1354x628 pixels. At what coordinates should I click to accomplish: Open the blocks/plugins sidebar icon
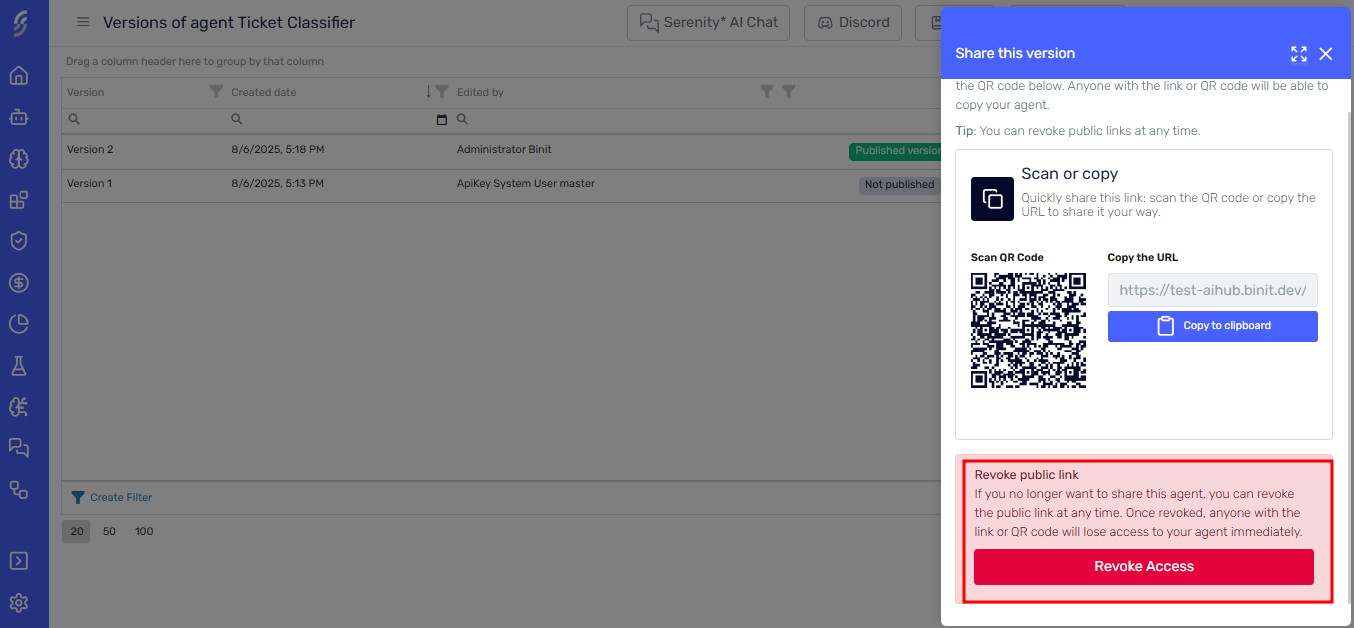[x=19, y=200]
